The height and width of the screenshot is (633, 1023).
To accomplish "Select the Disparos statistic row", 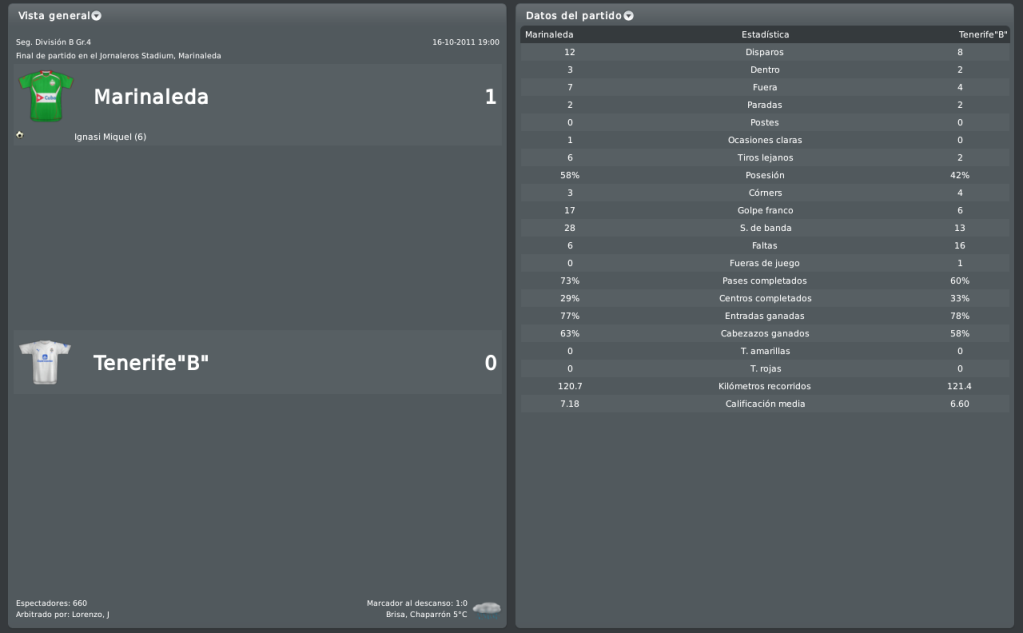I will pyautogui.click(x=765, y=52).
